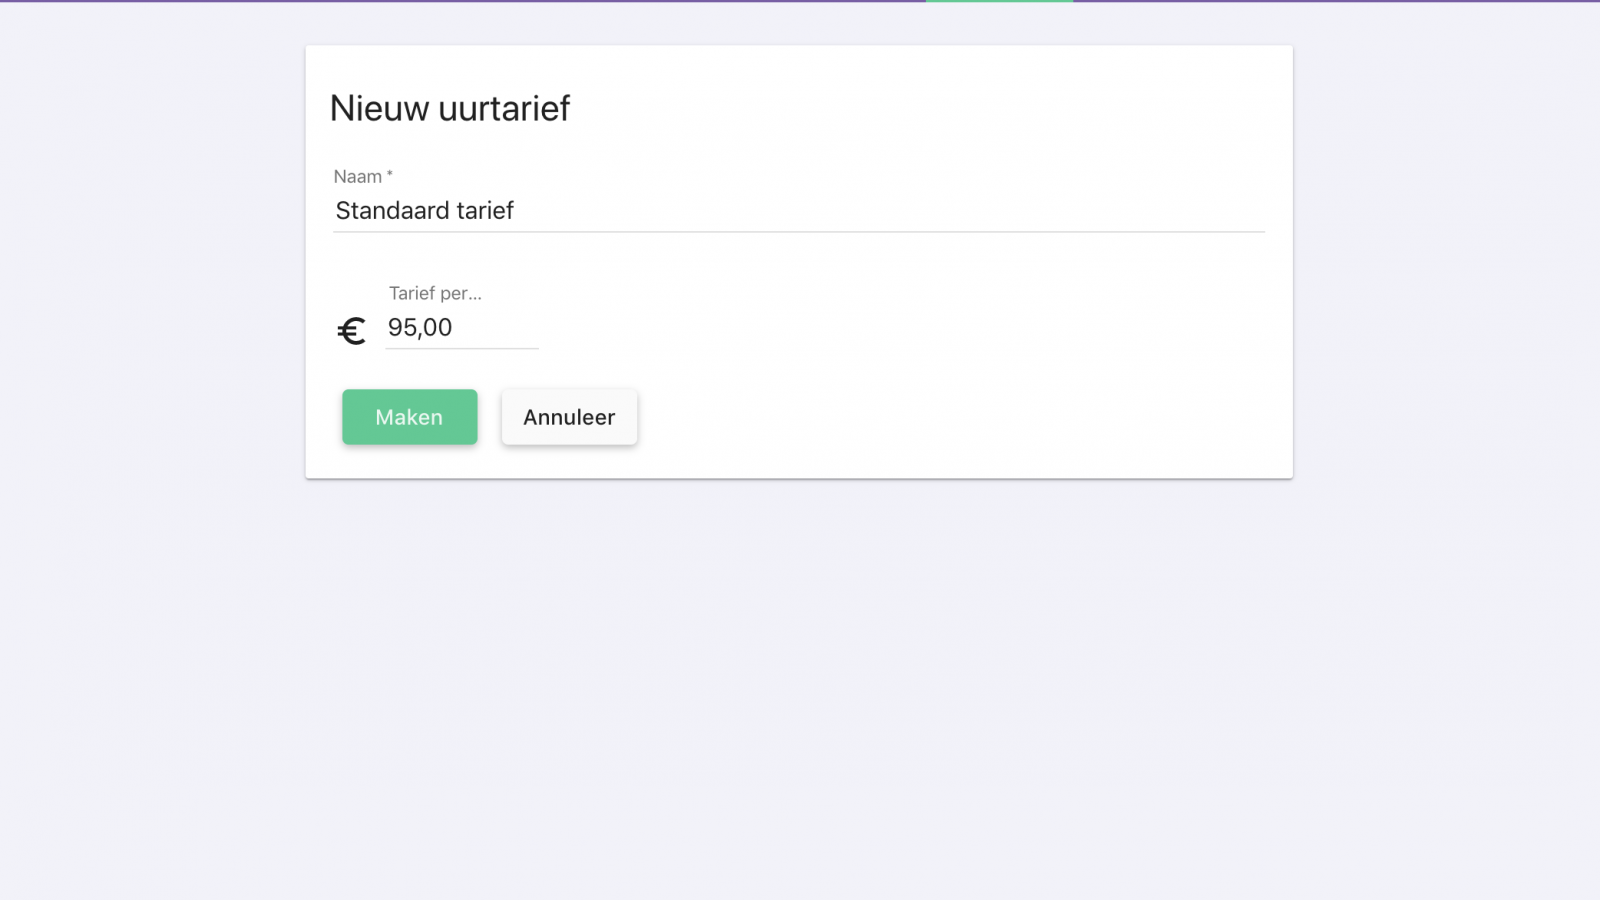Image resolution: width=1600 pixels, height=900 pixels.
Task: Focus the Naam field containing Standaard tarief
Action: coord(799,211)
